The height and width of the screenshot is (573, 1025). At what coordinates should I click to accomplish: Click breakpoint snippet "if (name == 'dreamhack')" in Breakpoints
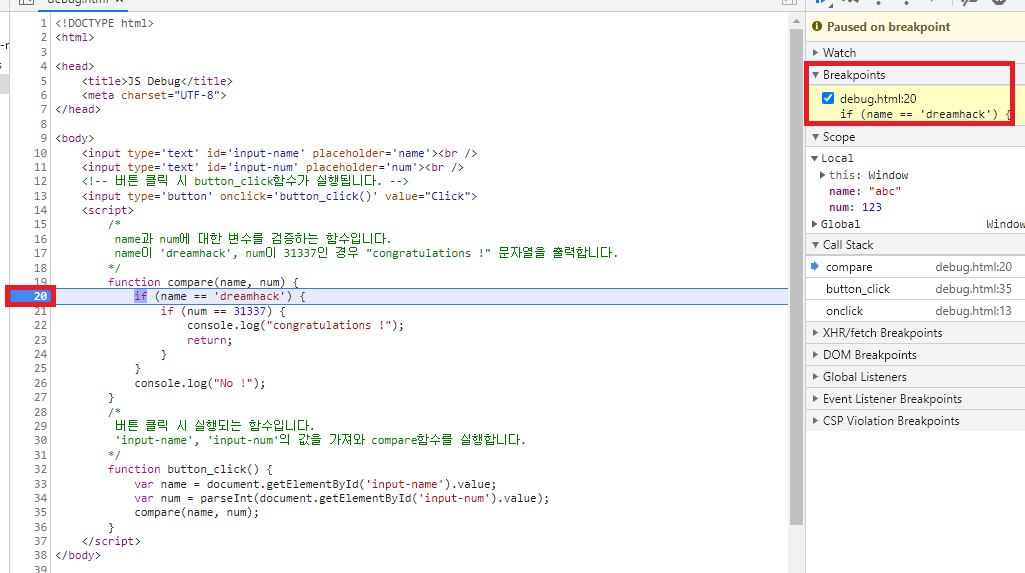pyautogui.click(x=924, y=114)
